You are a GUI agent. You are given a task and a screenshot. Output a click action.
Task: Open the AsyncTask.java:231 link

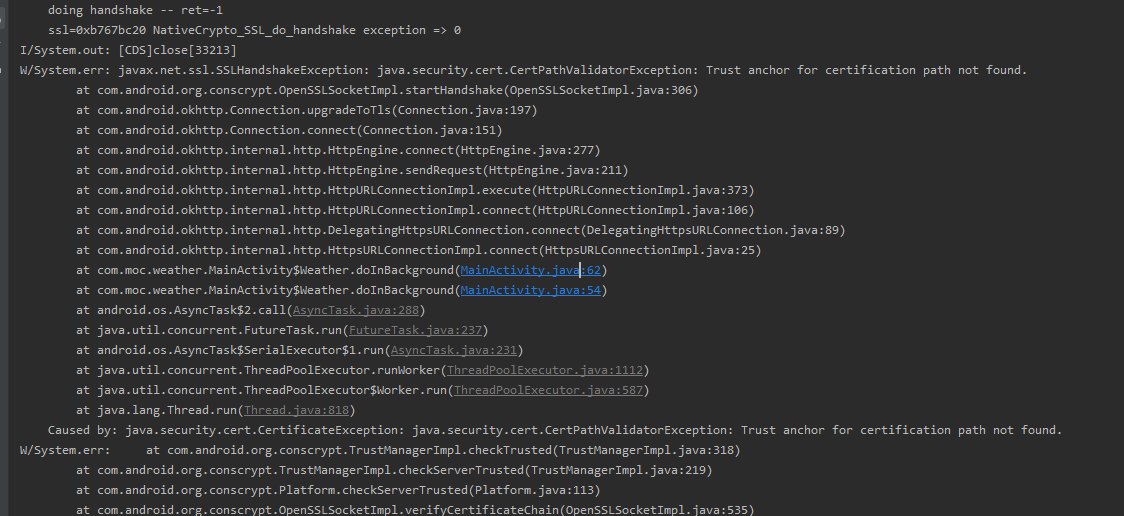click(x=454, y=350)
